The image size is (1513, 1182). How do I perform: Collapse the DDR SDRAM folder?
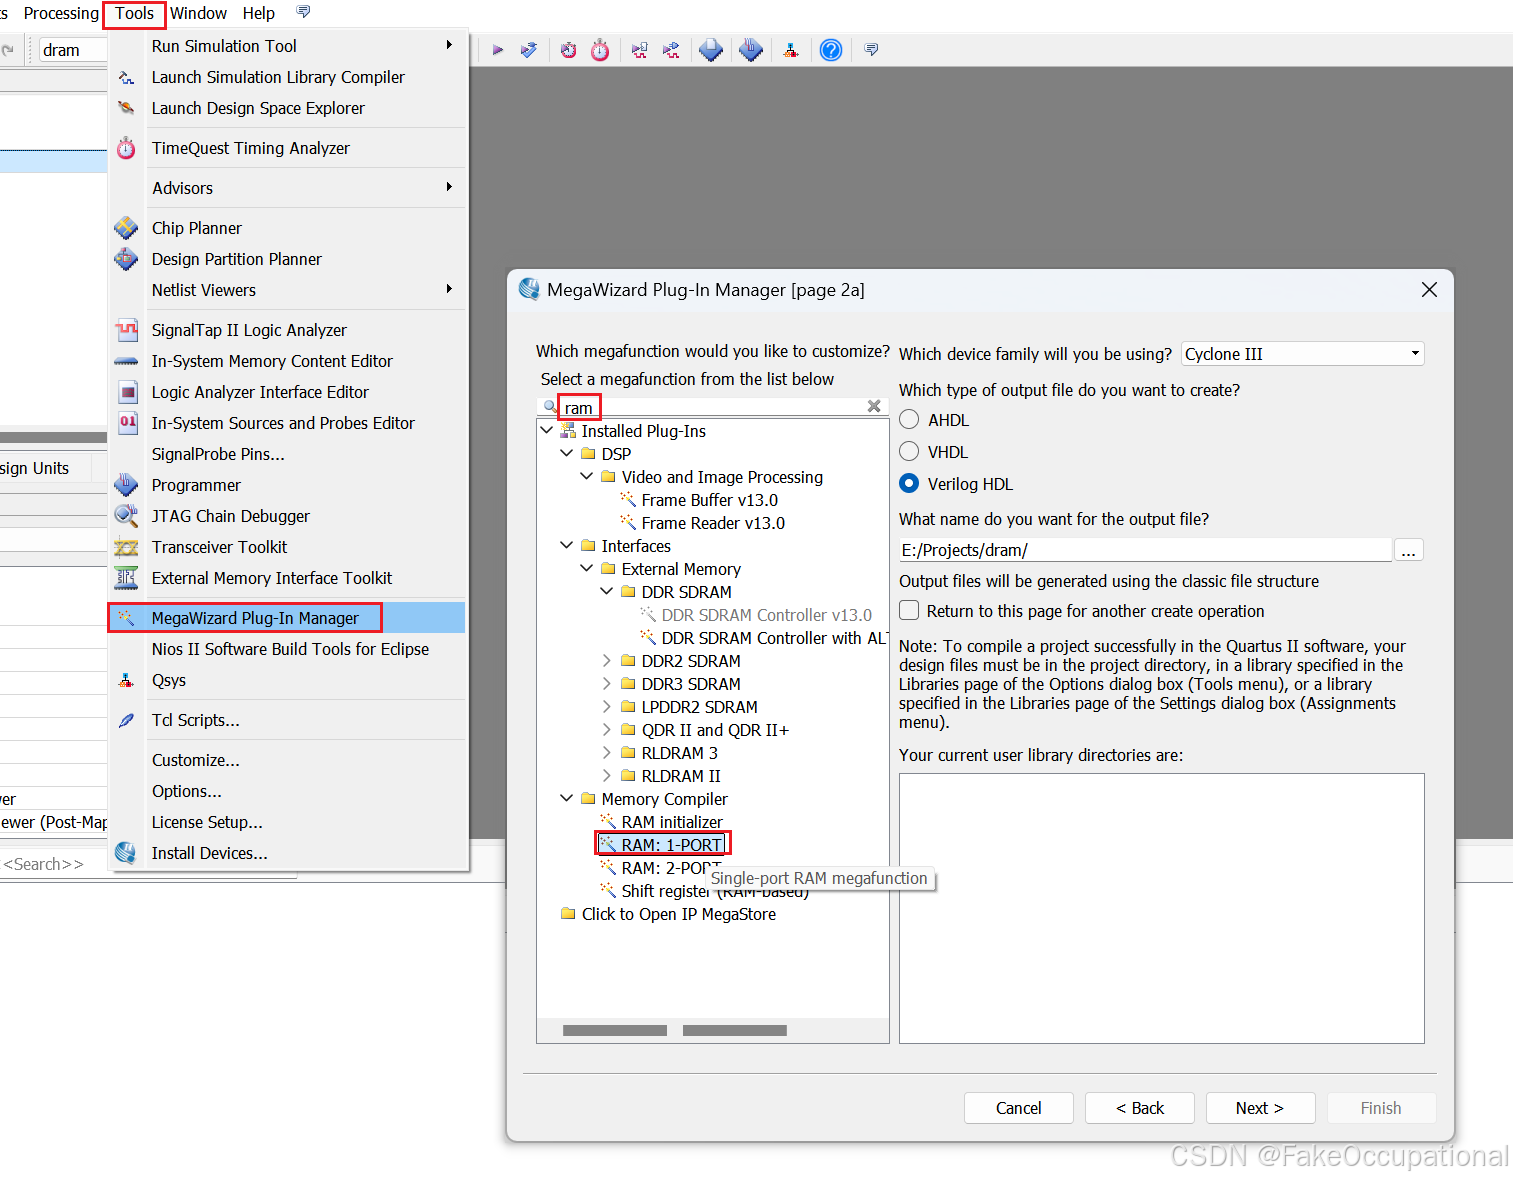(606, 592)
